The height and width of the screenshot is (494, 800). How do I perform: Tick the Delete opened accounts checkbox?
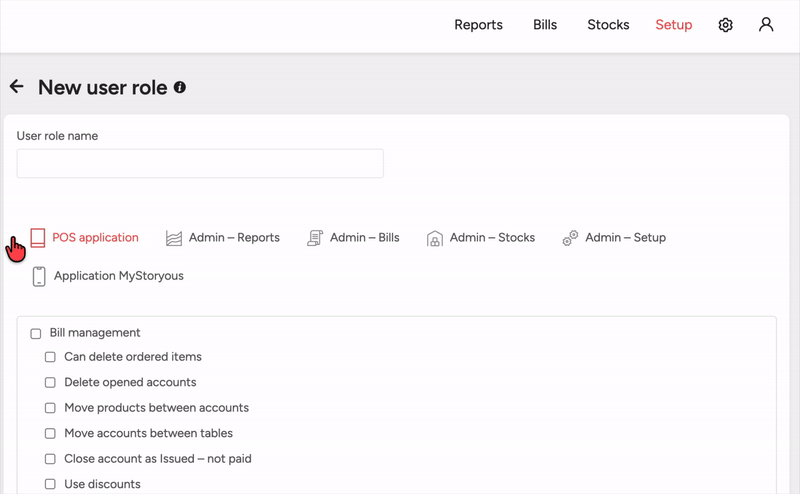(50, 382)
